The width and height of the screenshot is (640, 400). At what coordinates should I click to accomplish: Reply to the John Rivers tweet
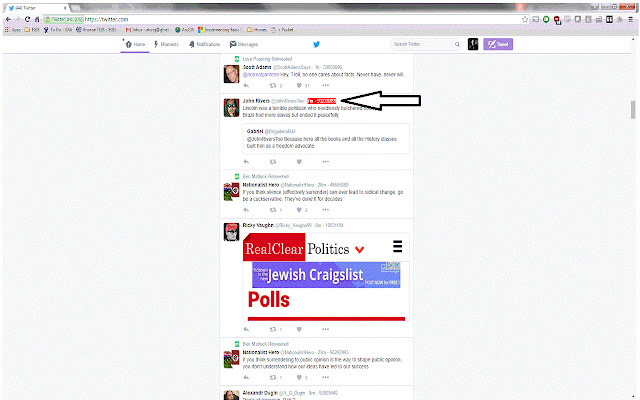(246, 162)
